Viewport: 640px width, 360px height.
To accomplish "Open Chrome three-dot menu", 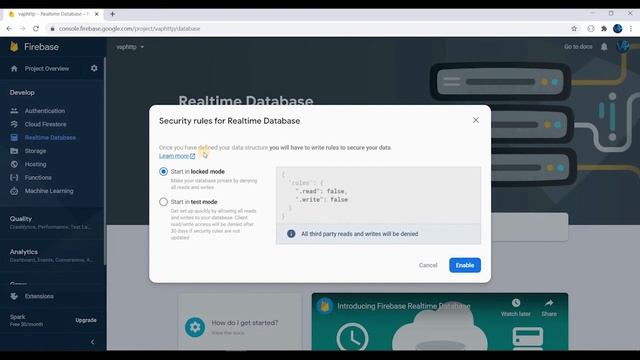I will click(x=631, y=29).
